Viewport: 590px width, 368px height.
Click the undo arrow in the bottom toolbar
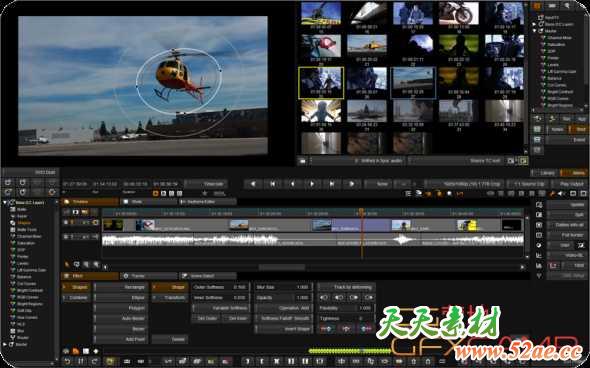pos(68,361)
